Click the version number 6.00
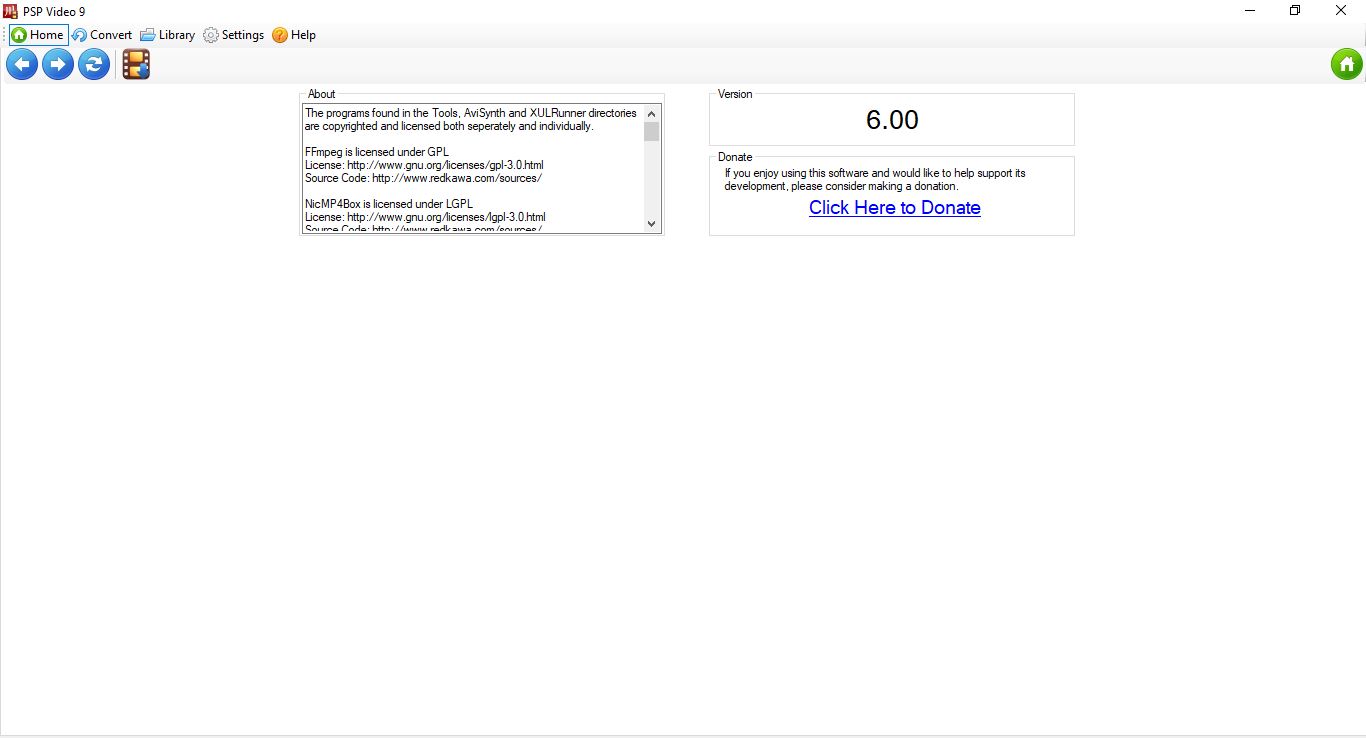This screenshot has width=1366, height=738. click(892, 120)
